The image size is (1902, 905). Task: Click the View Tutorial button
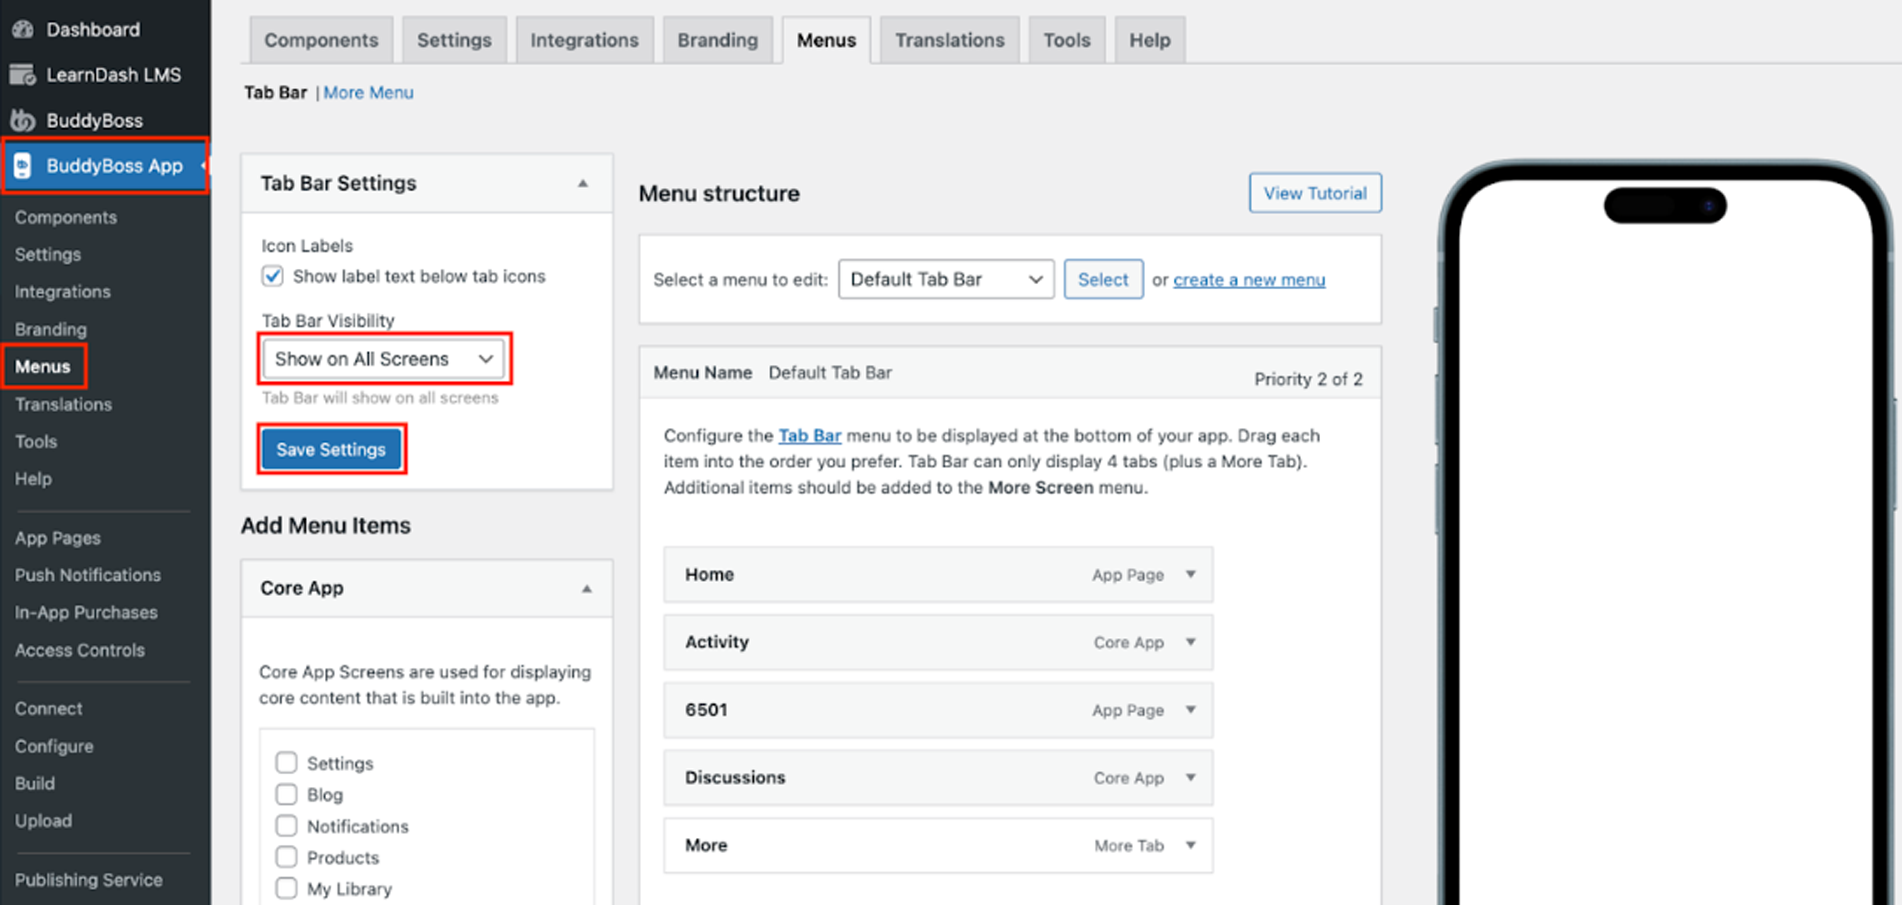1315,193
